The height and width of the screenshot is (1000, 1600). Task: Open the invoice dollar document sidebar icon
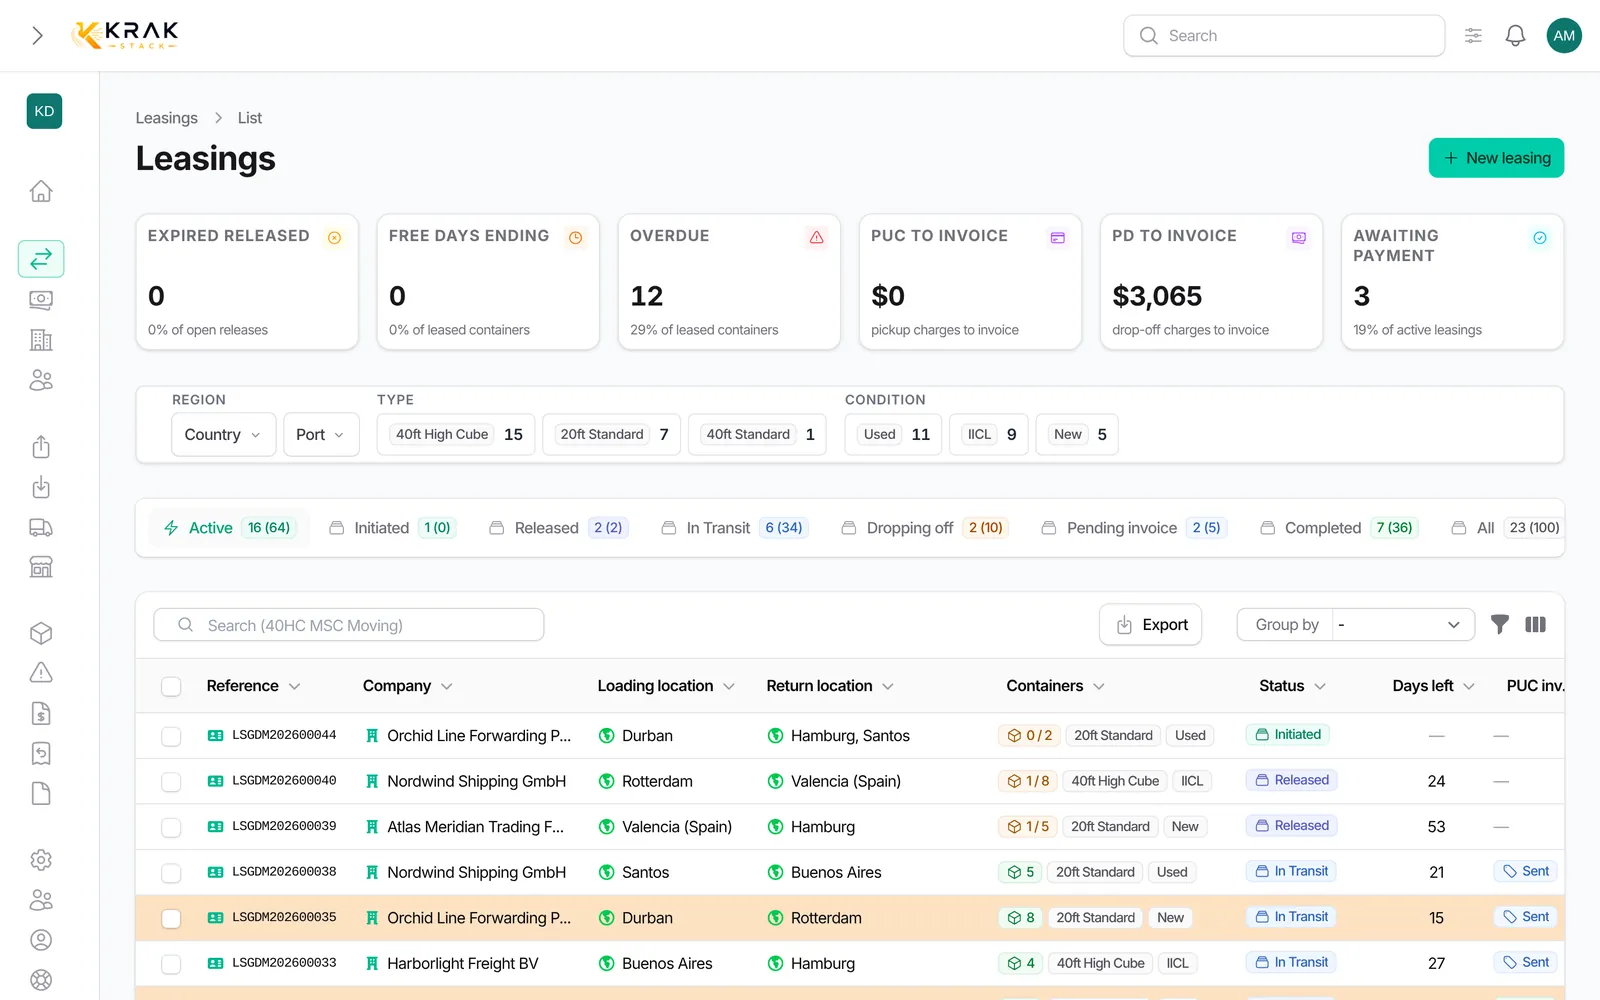(41, 713)
